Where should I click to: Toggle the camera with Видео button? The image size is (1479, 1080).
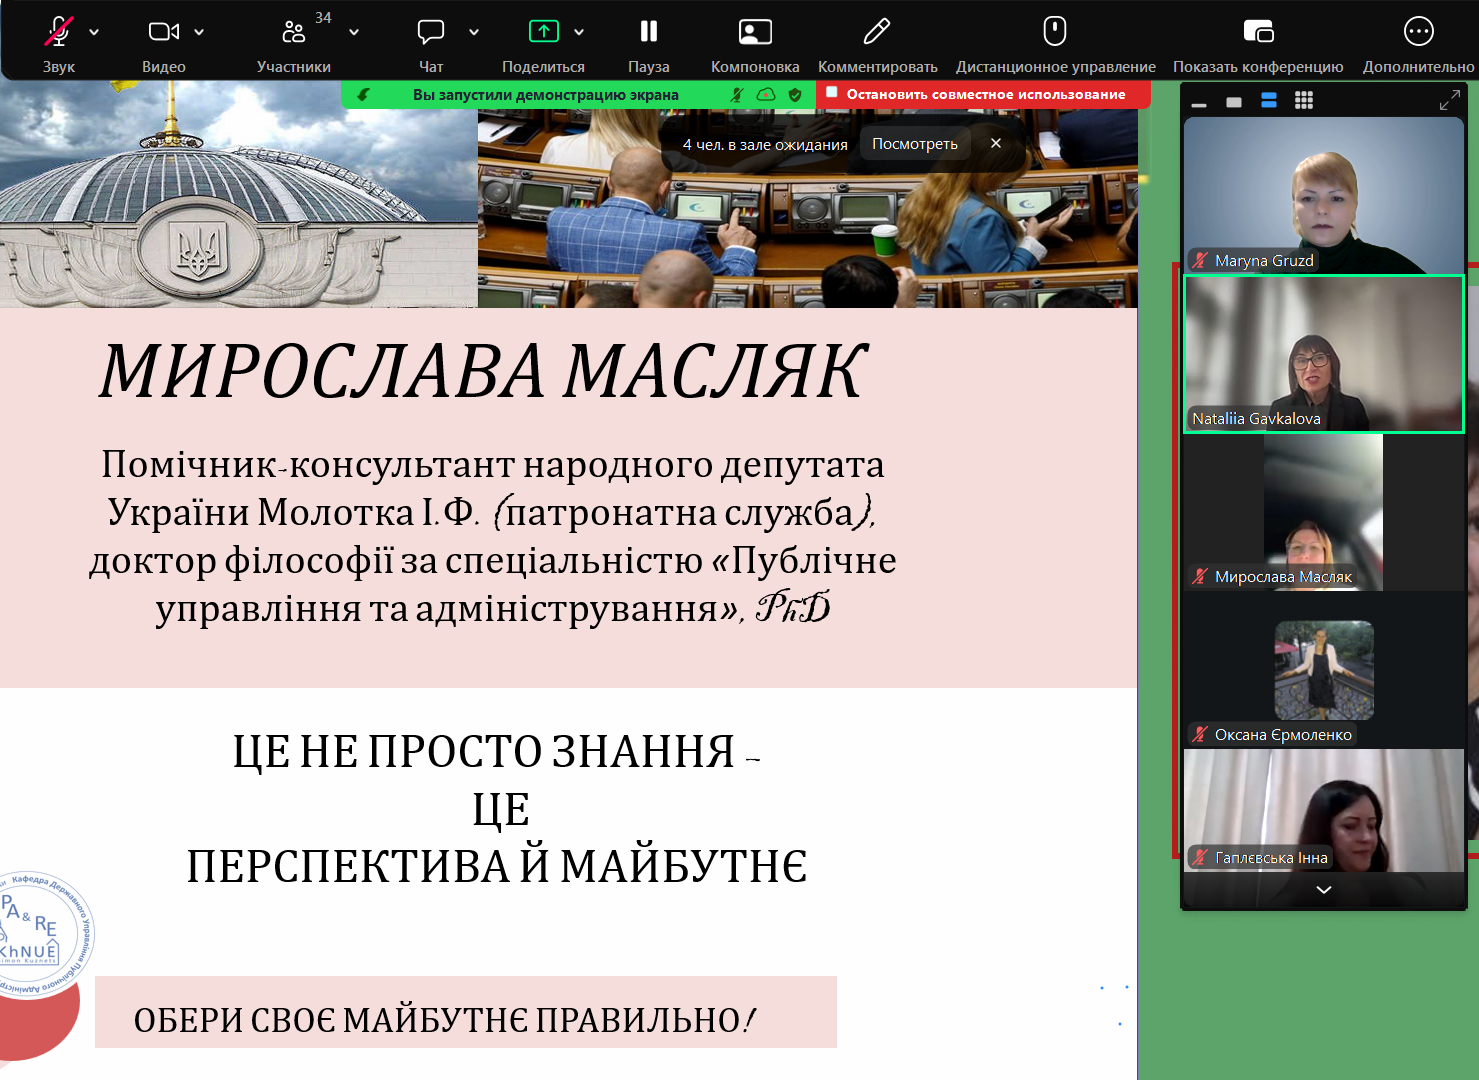point(163,33)
